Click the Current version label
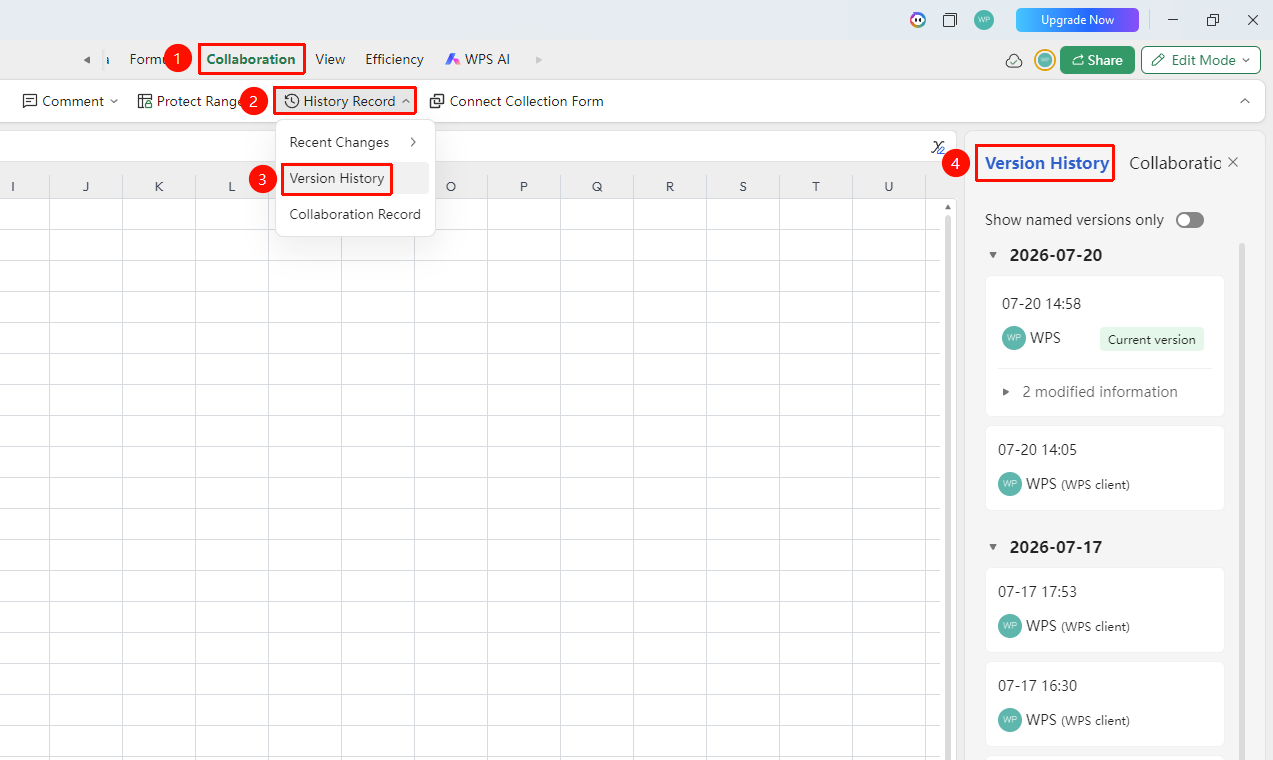The width and height of the screenshot is (1273, 760). point(1152,339)
